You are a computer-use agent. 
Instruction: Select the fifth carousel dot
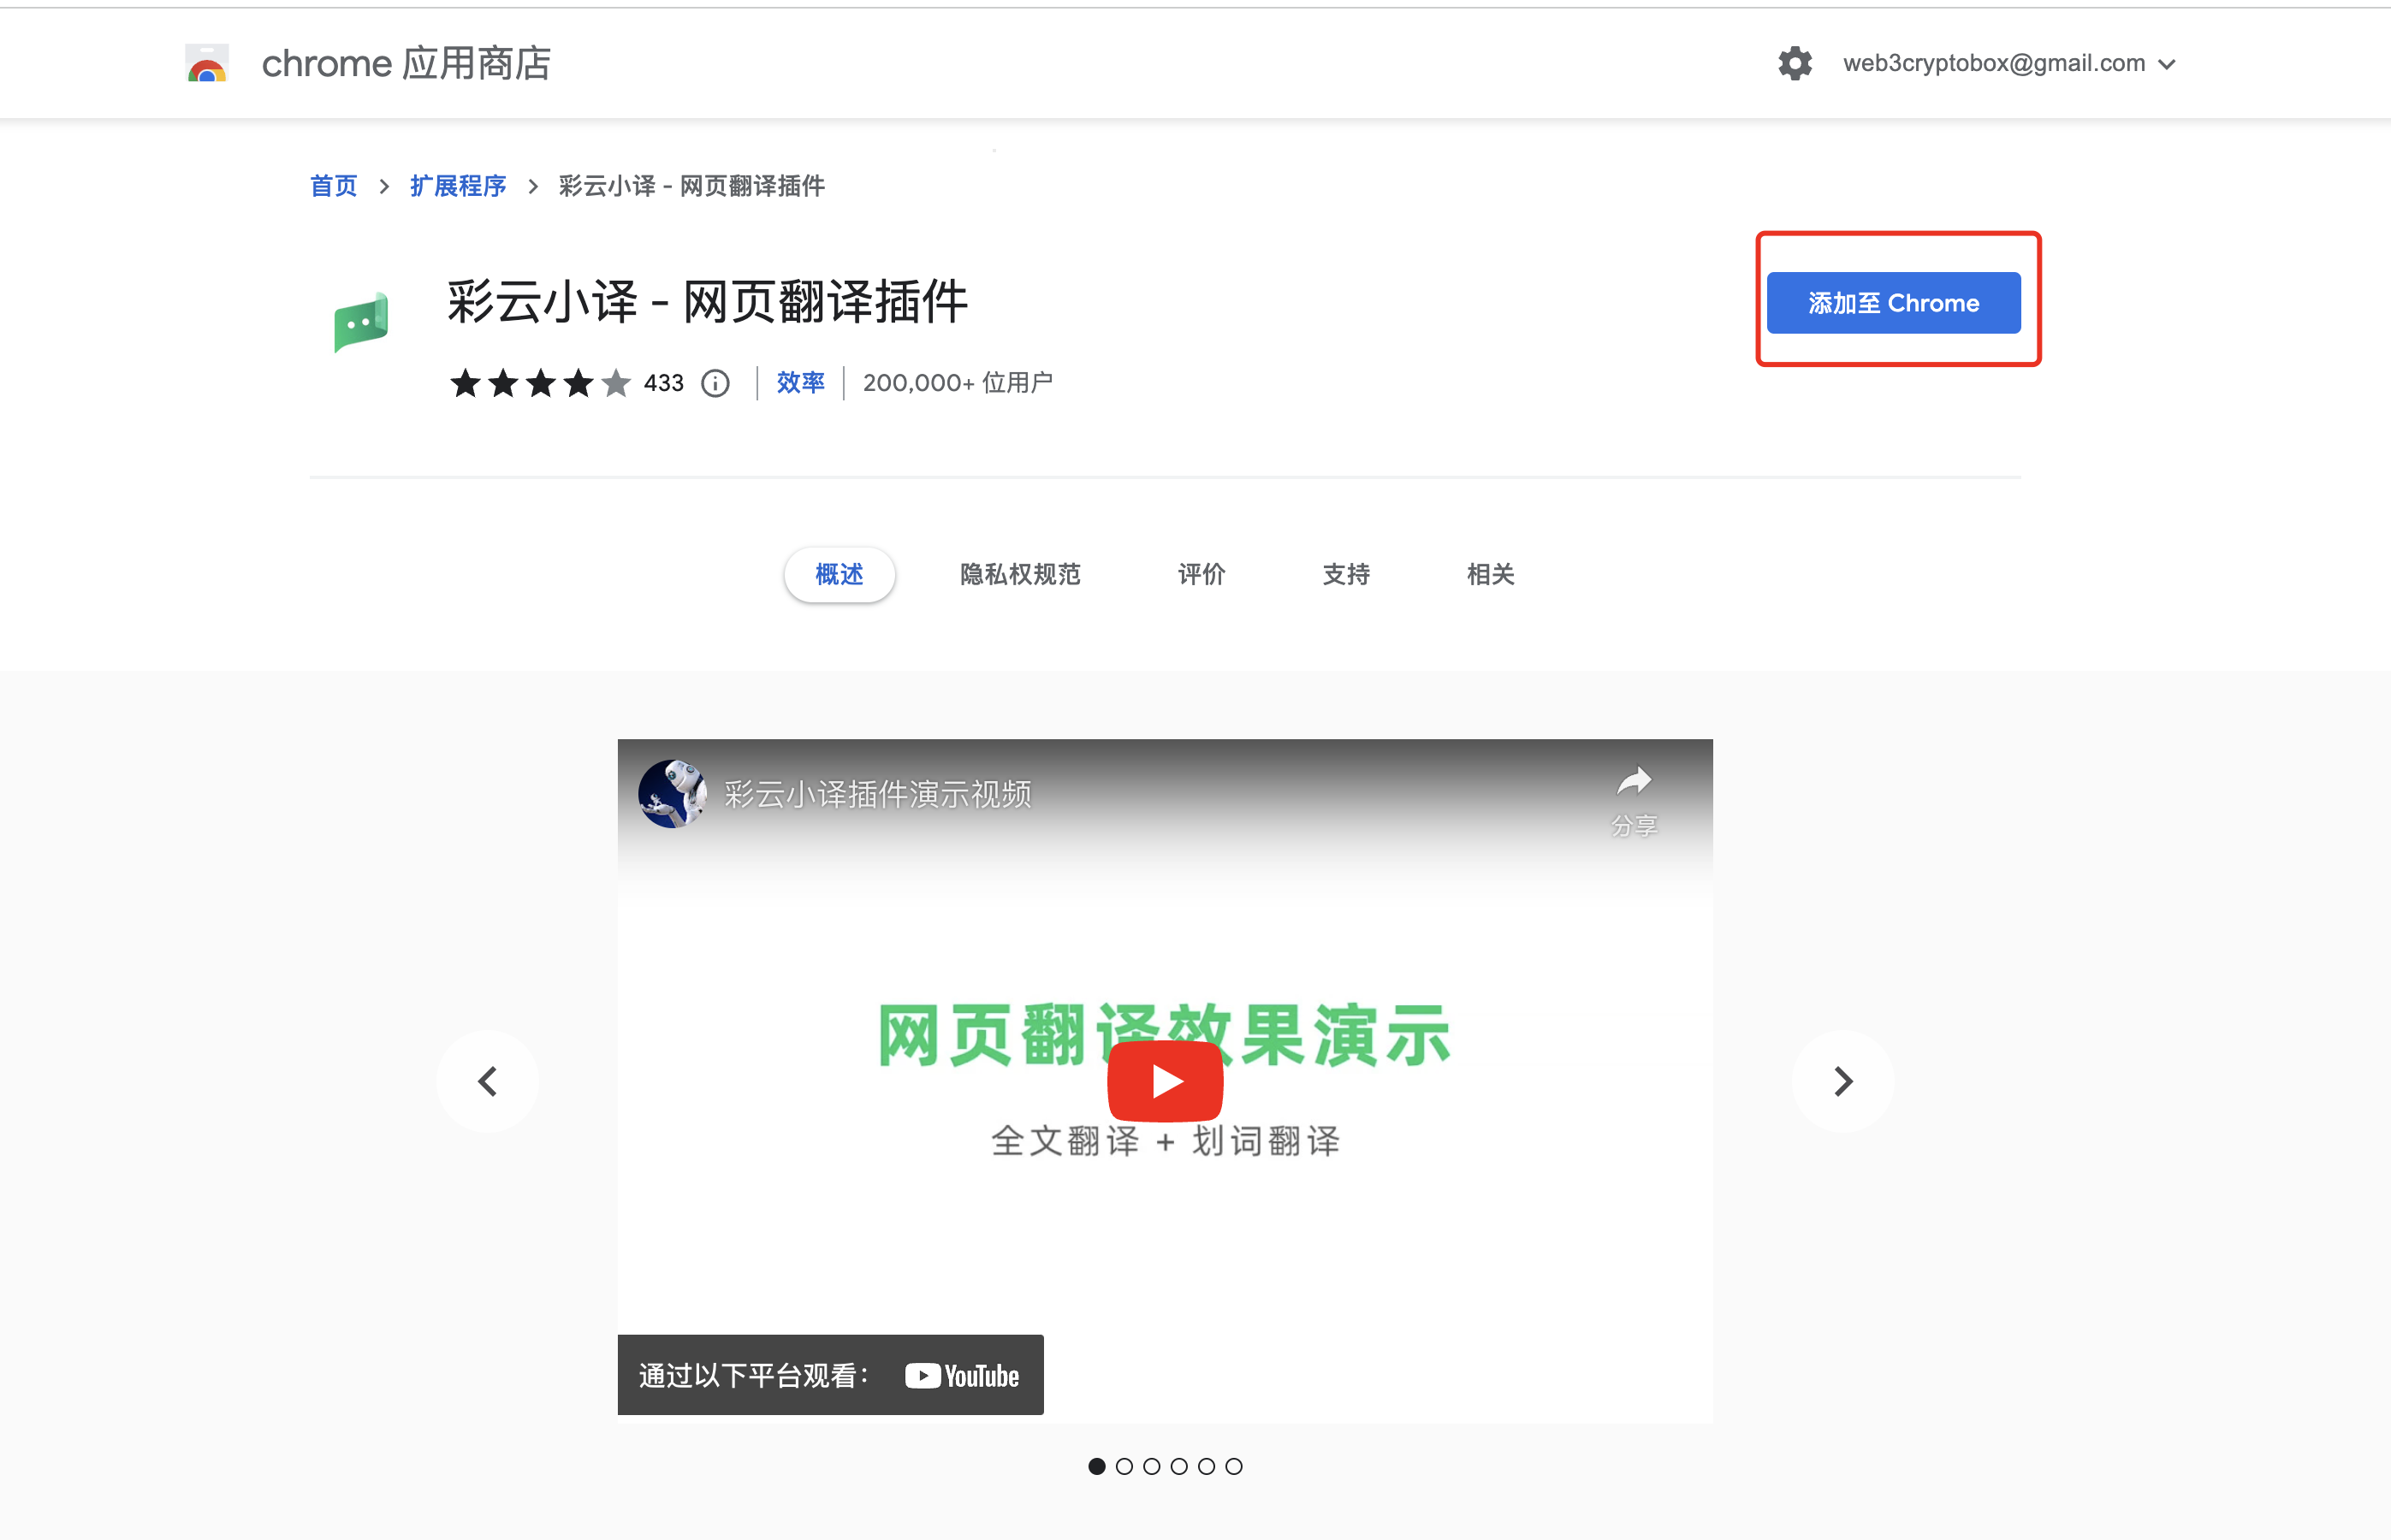pos(1207,1466)
